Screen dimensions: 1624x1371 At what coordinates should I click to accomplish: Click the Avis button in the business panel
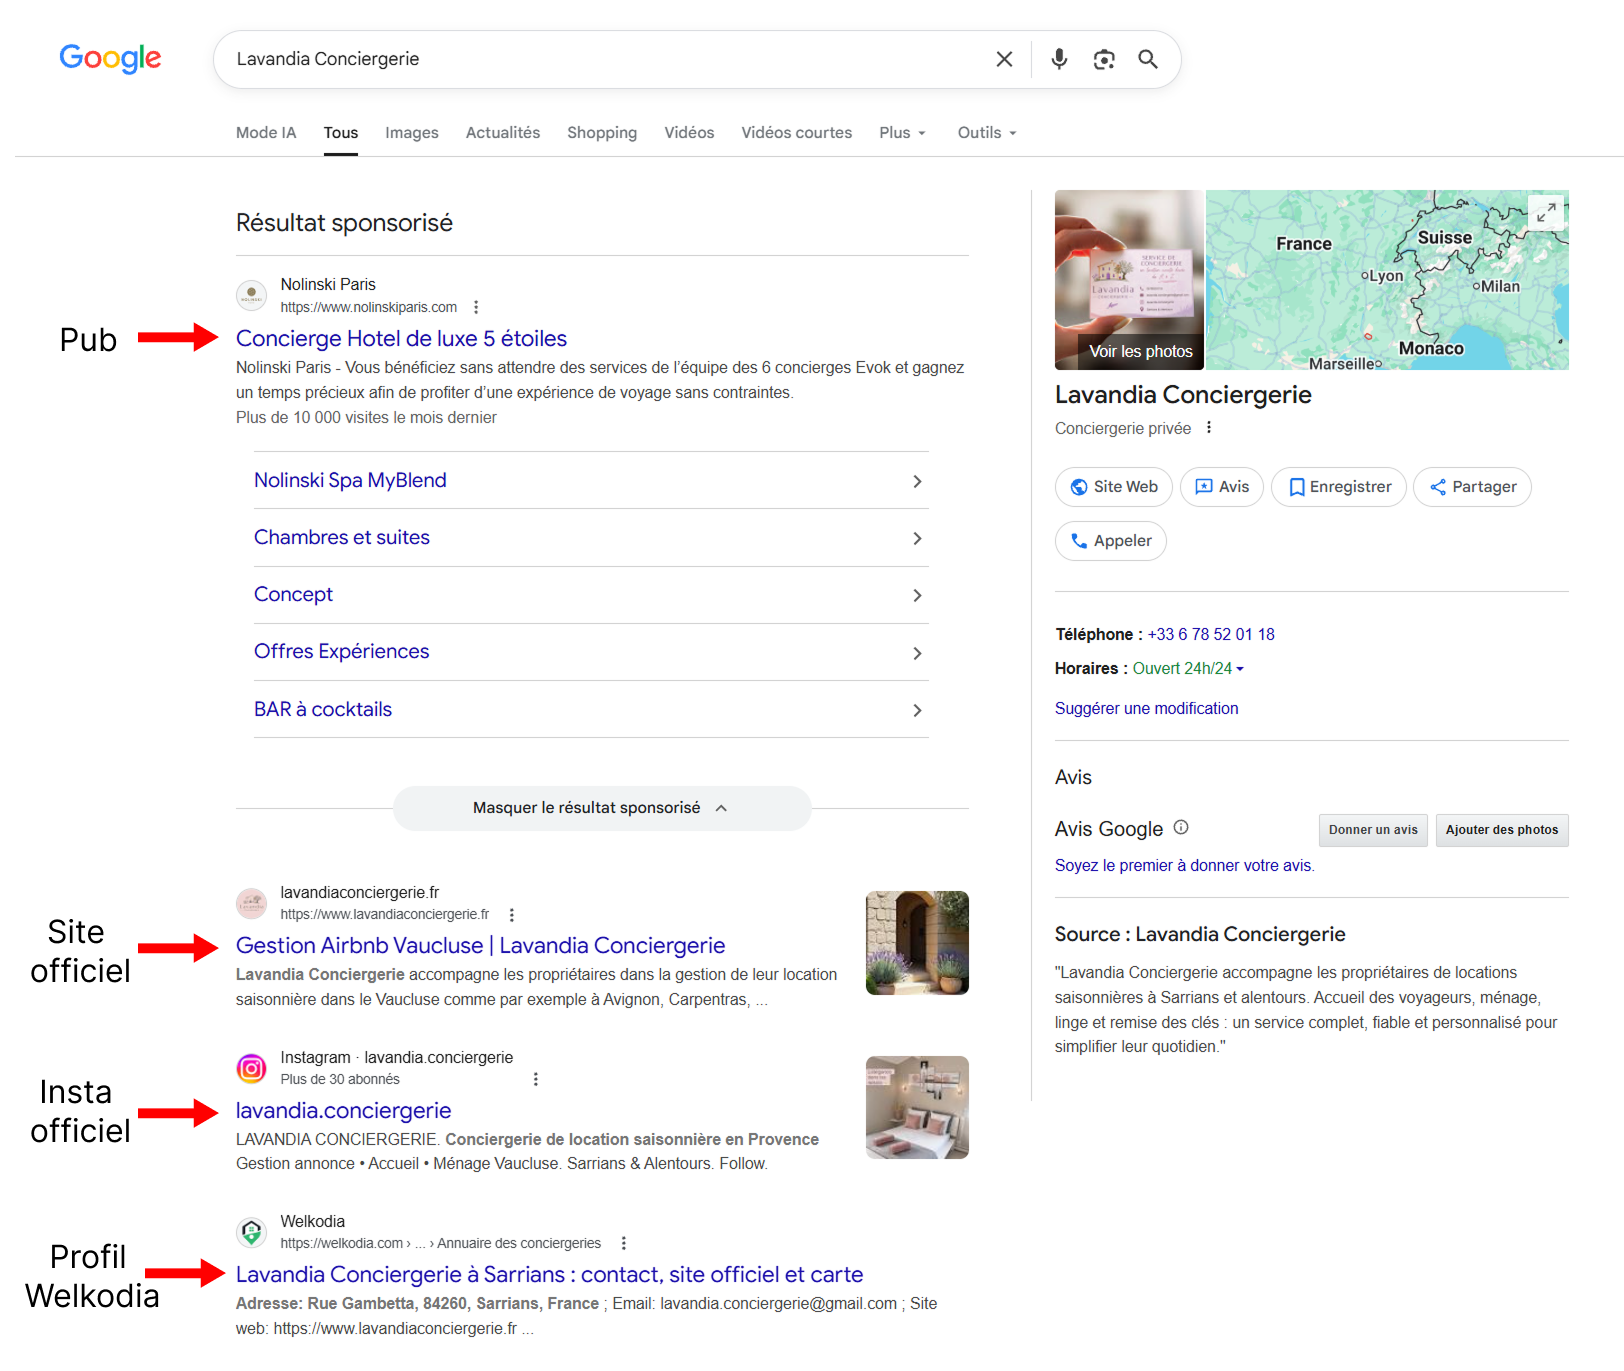tap(1222, 487)
